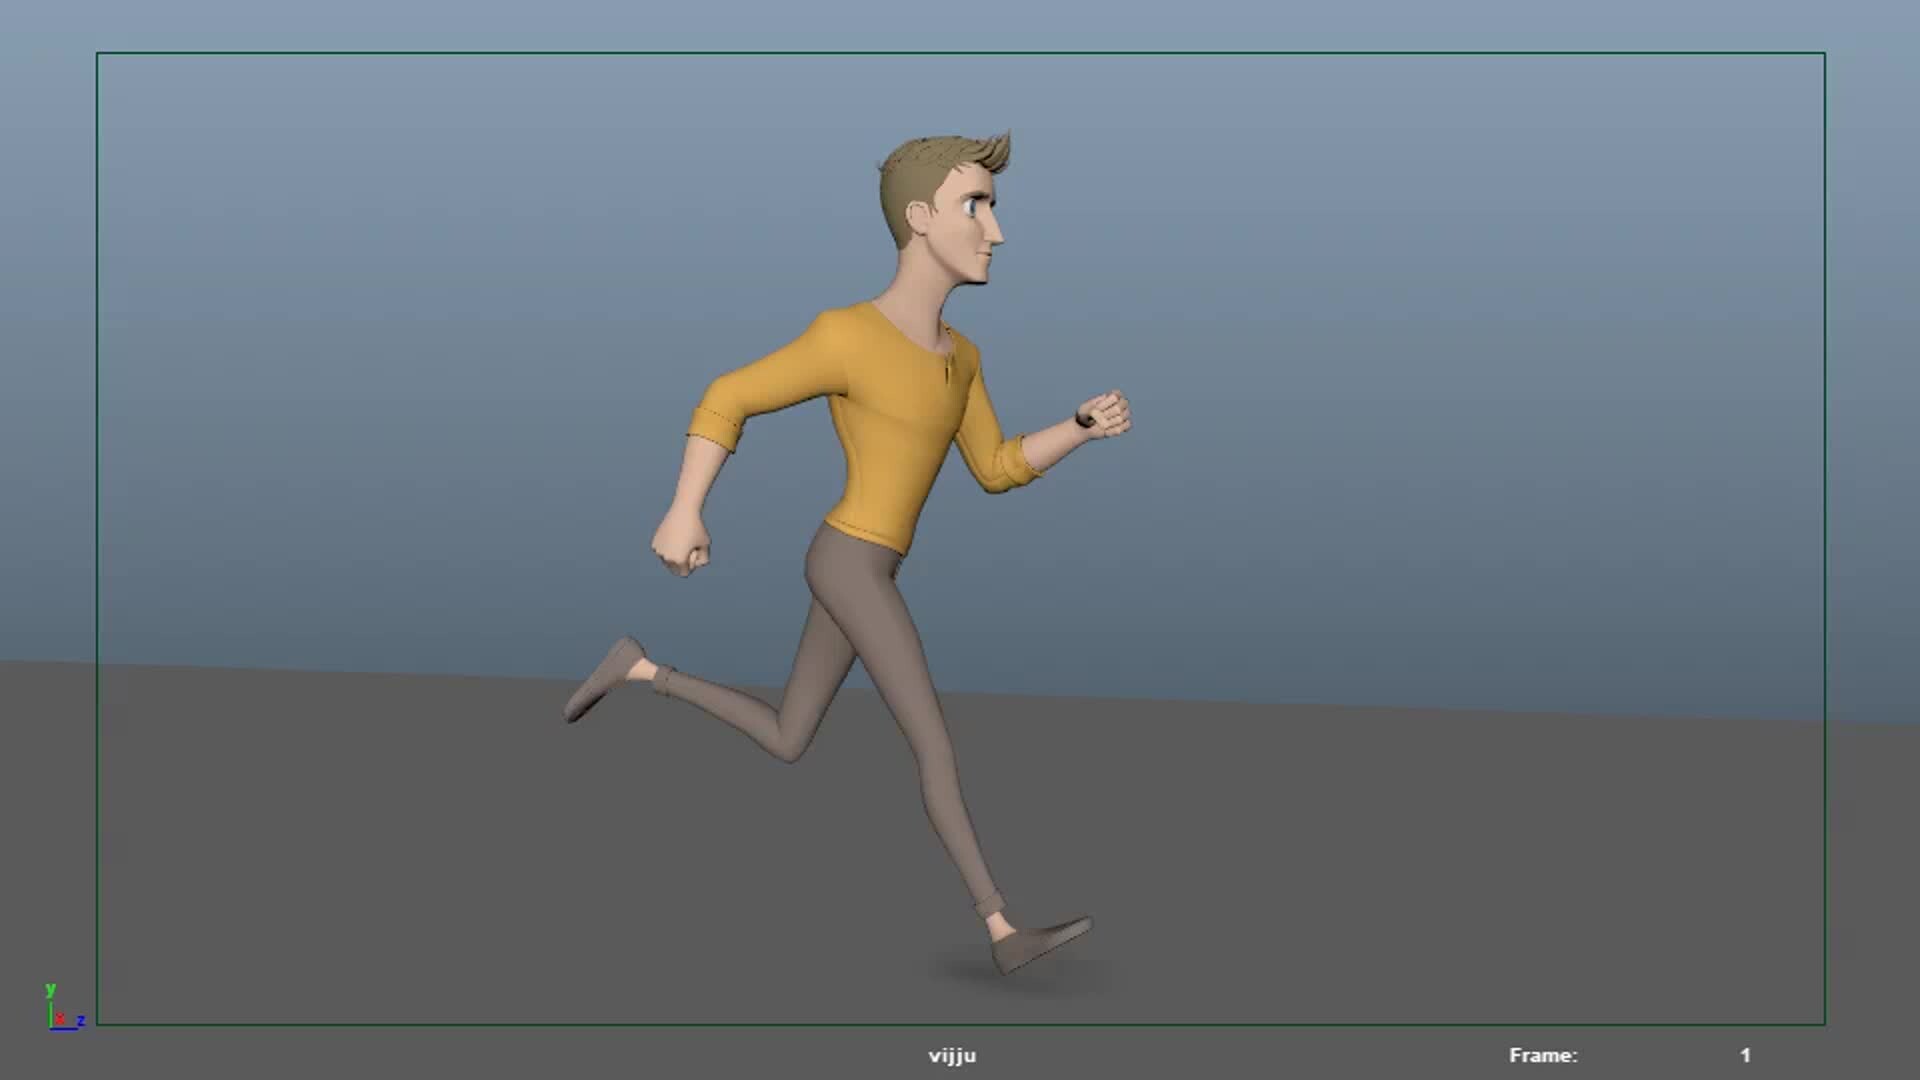Click the character's blue eye
The height and width of the screenshot is (1080, 1920).
click(973, 208)
